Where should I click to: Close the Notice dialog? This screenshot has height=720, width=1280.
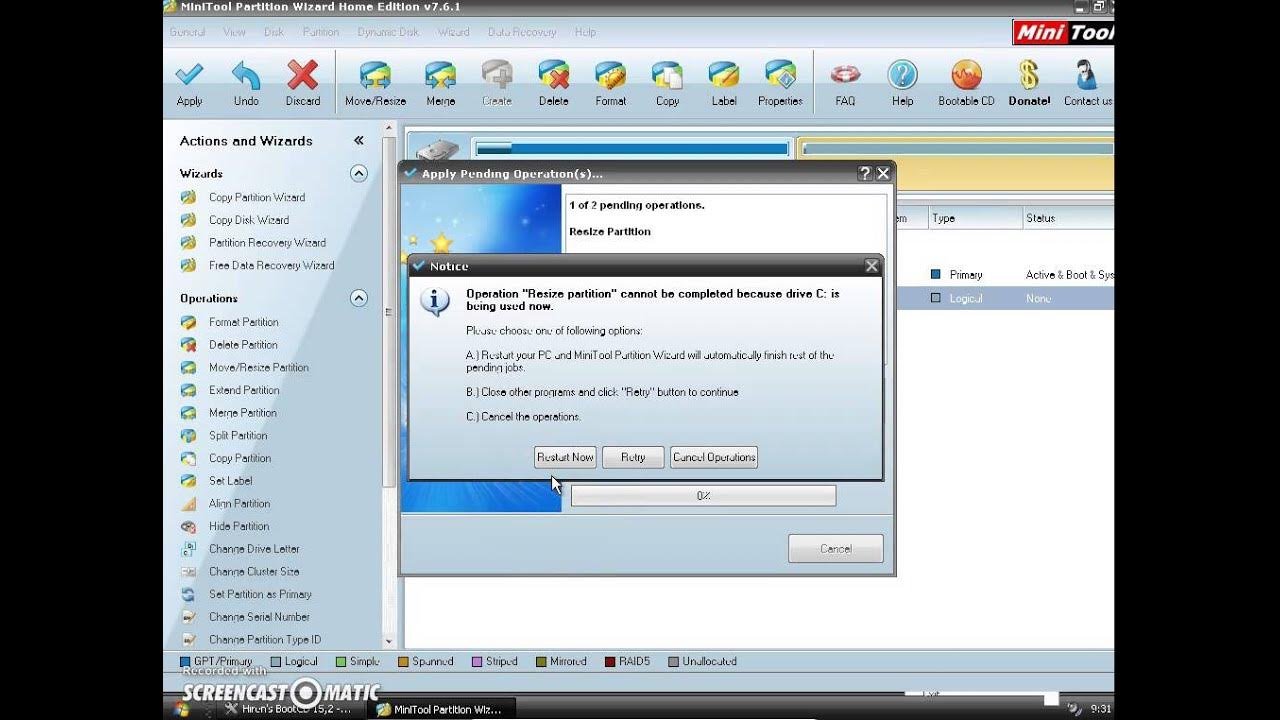click(x=871, y=266)
